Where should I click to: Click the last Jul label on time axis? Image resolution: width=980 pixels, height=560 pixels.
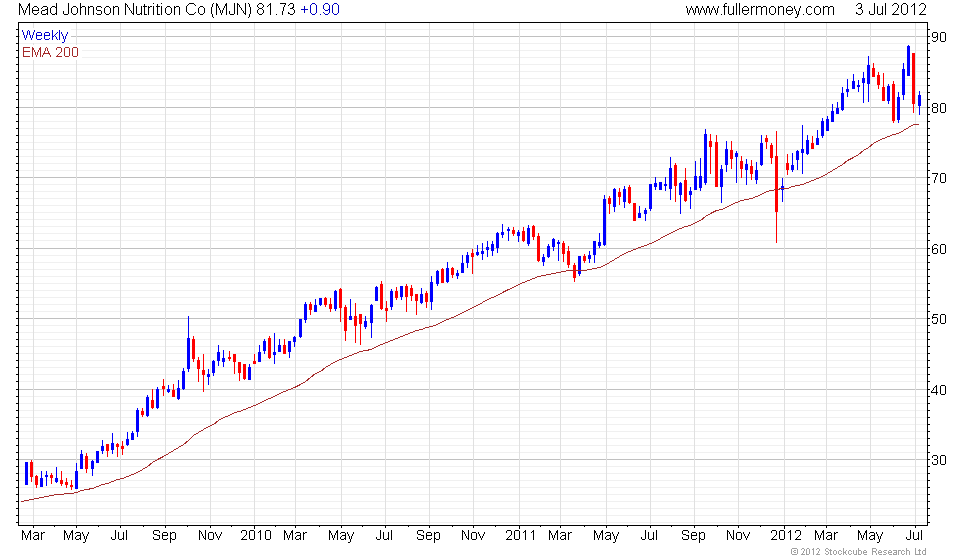tap(914, 536)
